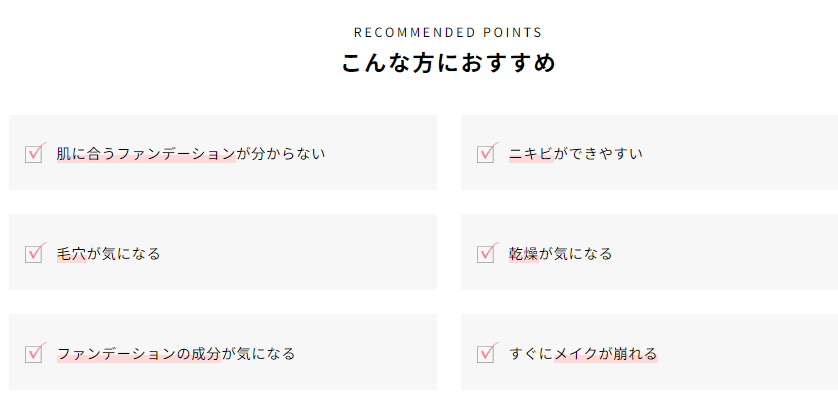Check the box next to 毛穴が気になる

coord(35,253)
